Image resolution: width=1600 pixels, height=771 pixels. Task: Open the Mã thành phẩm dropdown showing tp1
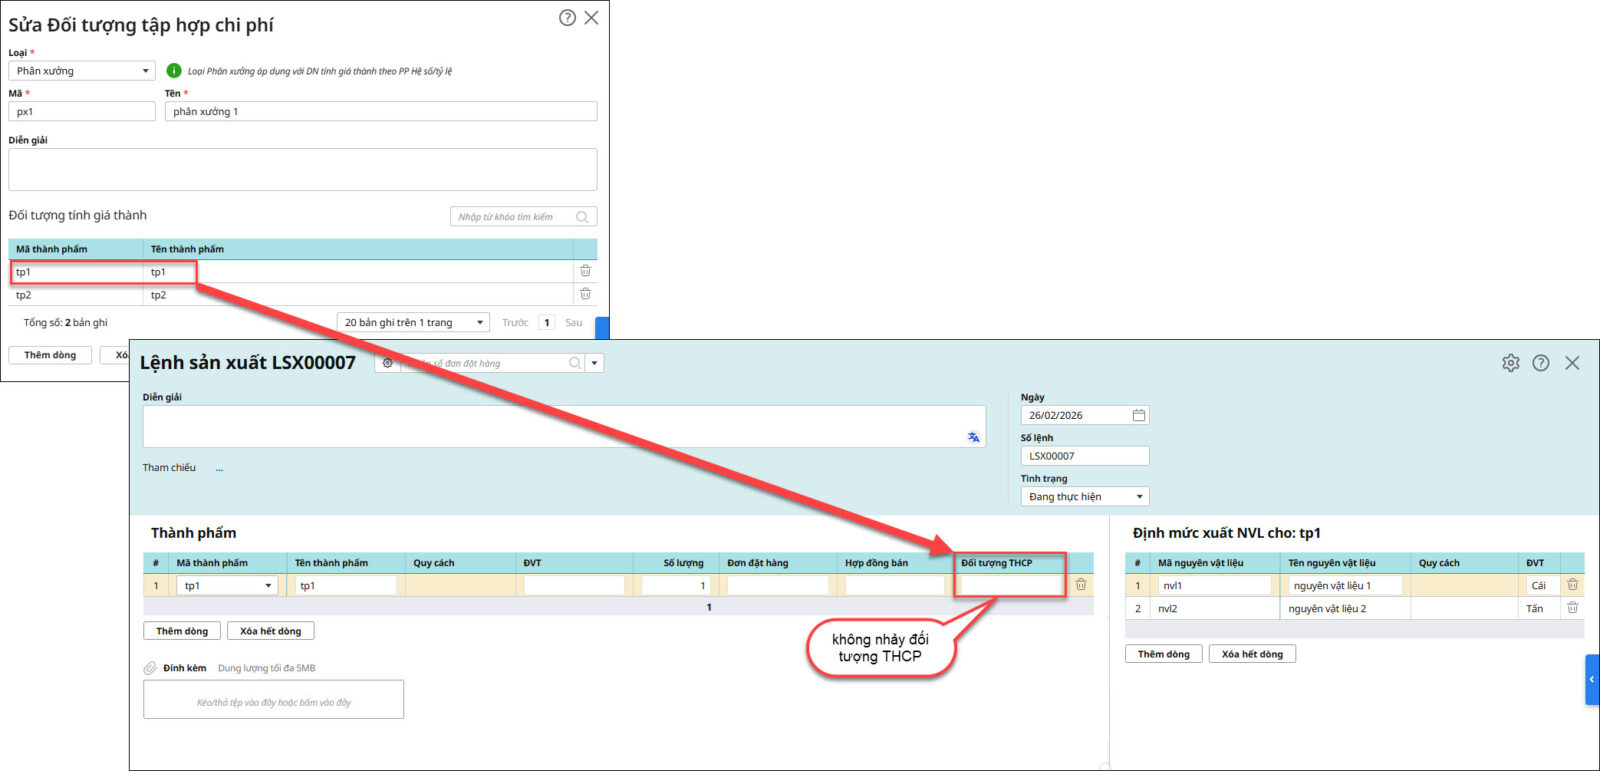pyautogui.click(x=228, y=586)
